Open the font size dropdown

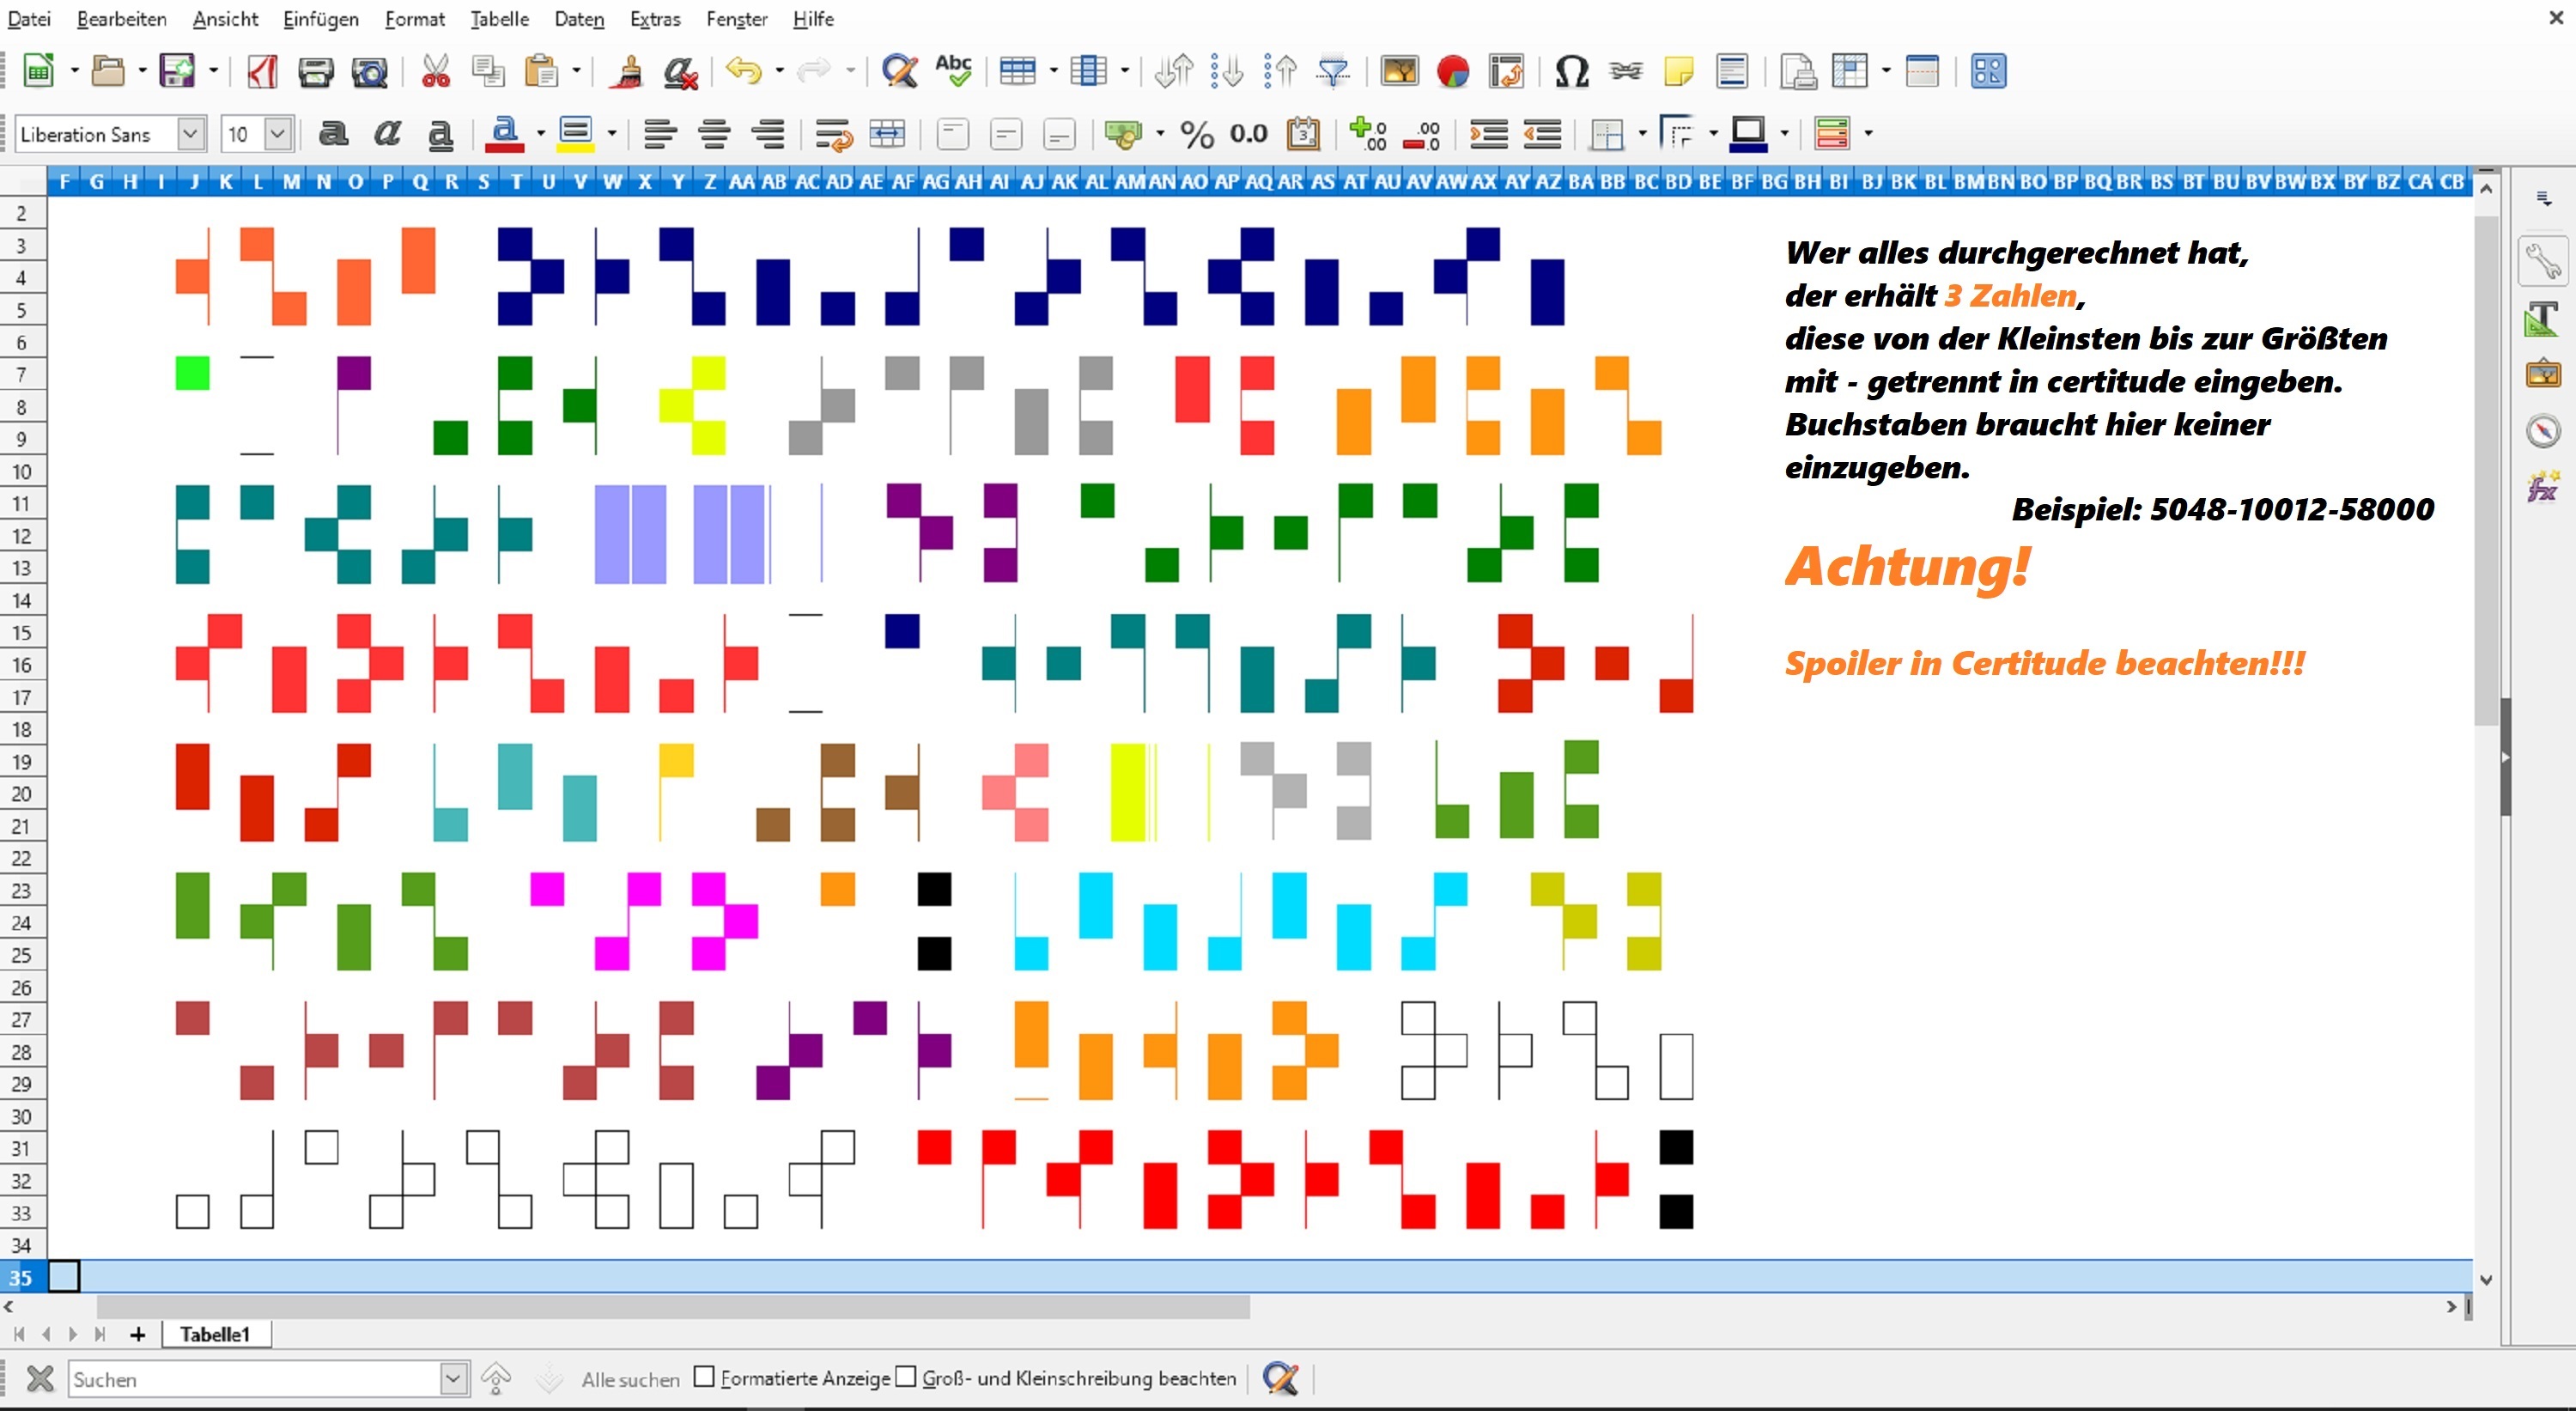coord(278,134)
